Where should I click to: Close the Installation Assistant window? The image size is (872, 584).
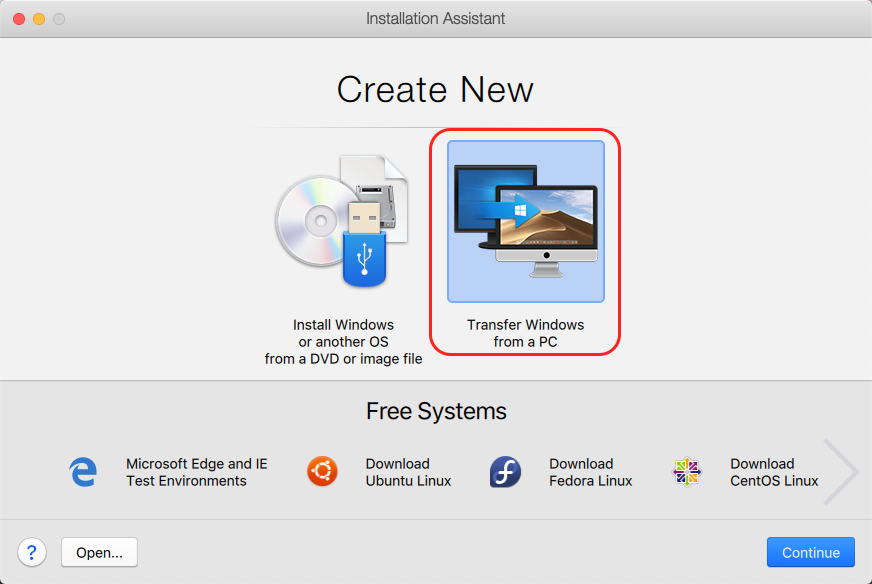coord(19,19)
